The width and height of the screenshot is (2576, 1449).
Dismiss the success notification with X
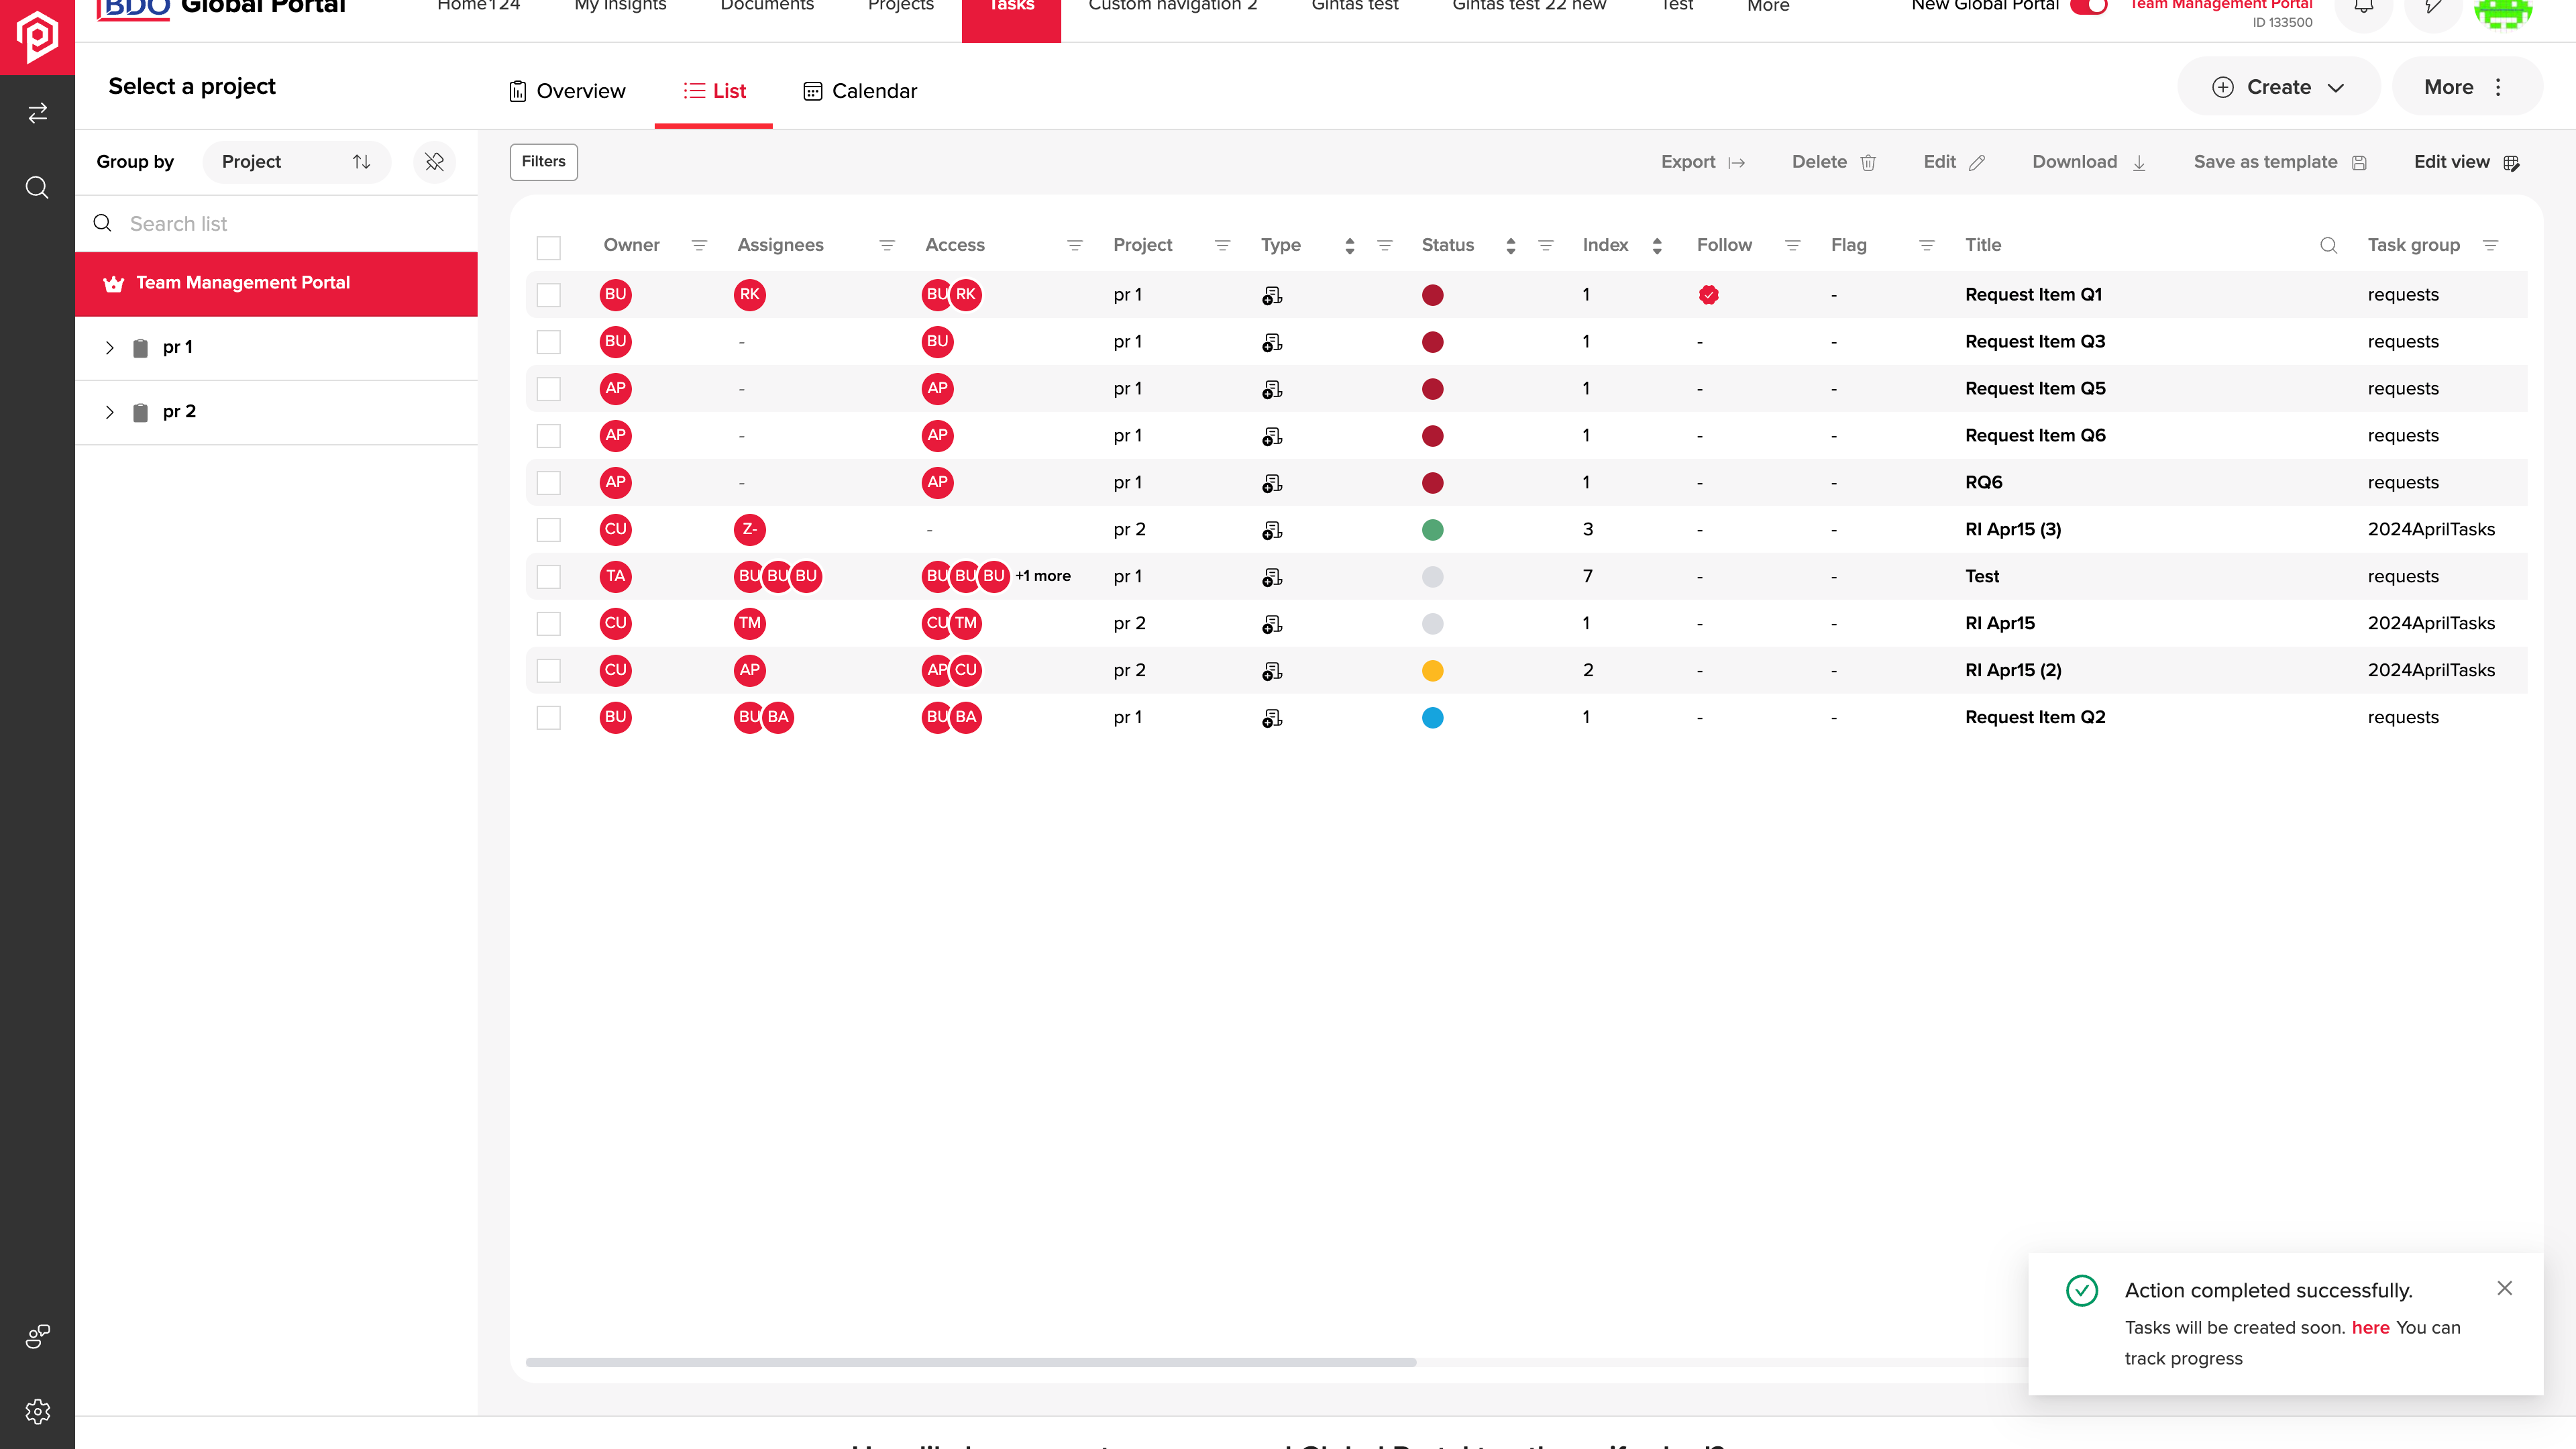(2504, 1288)
